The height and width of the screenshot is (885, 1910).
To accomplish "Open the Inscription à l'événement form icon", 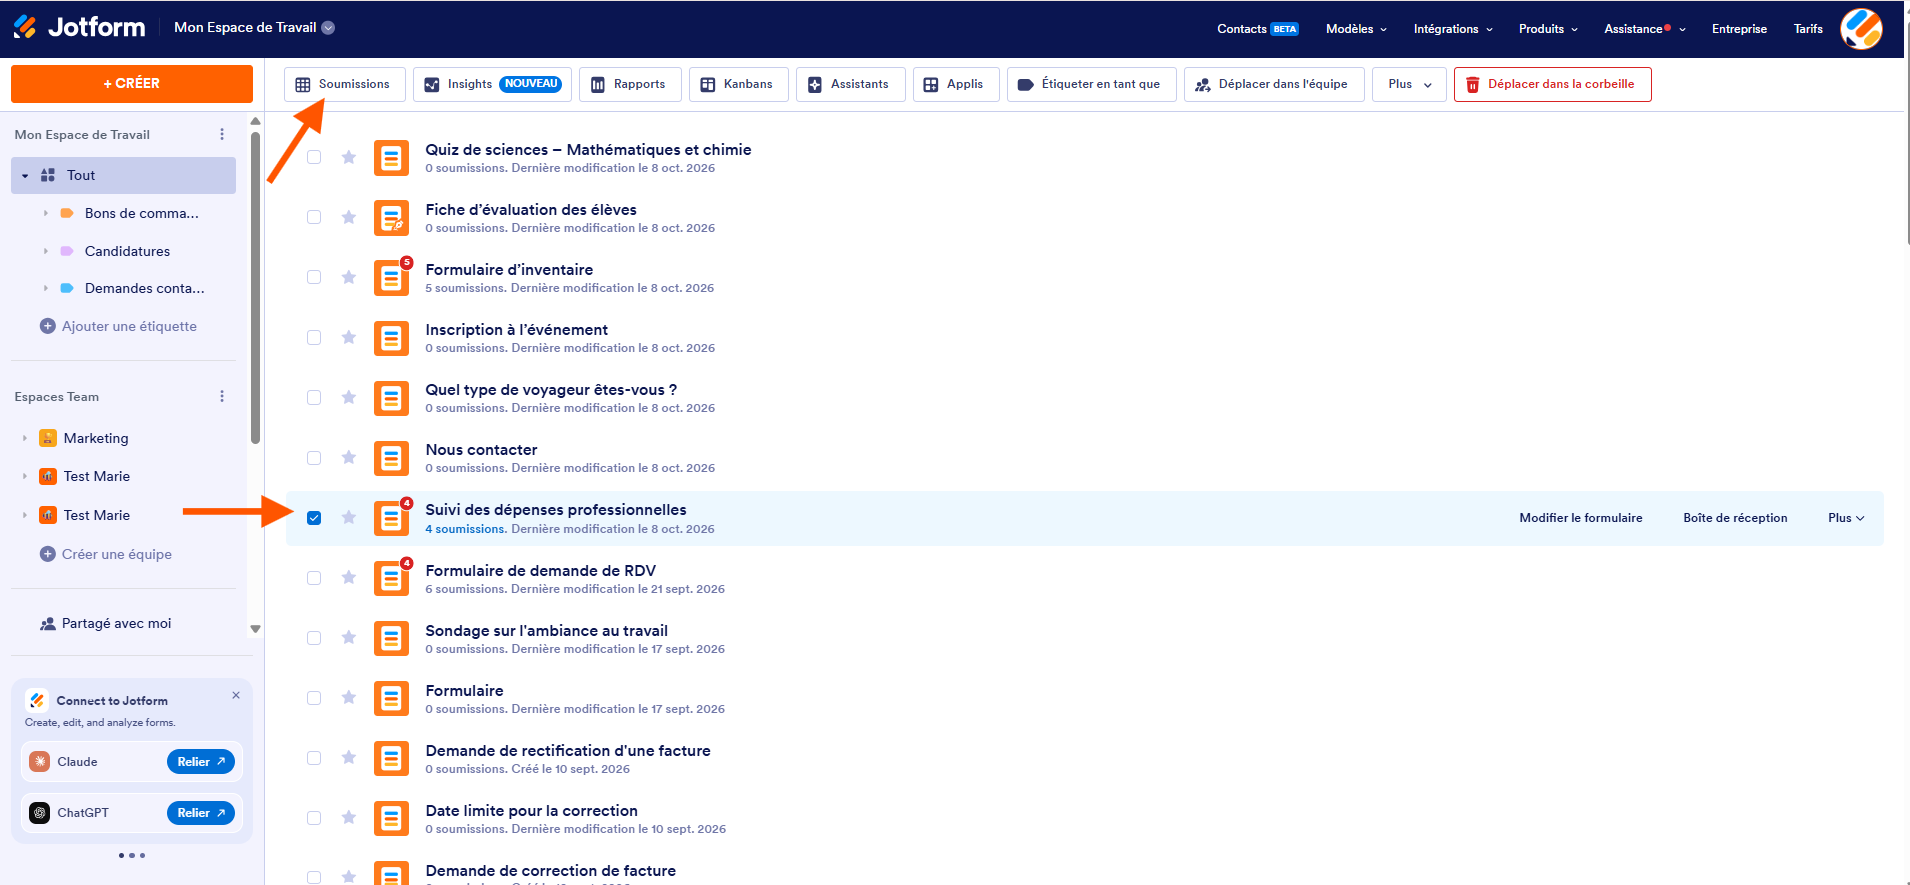I will (x=391, y=338).
